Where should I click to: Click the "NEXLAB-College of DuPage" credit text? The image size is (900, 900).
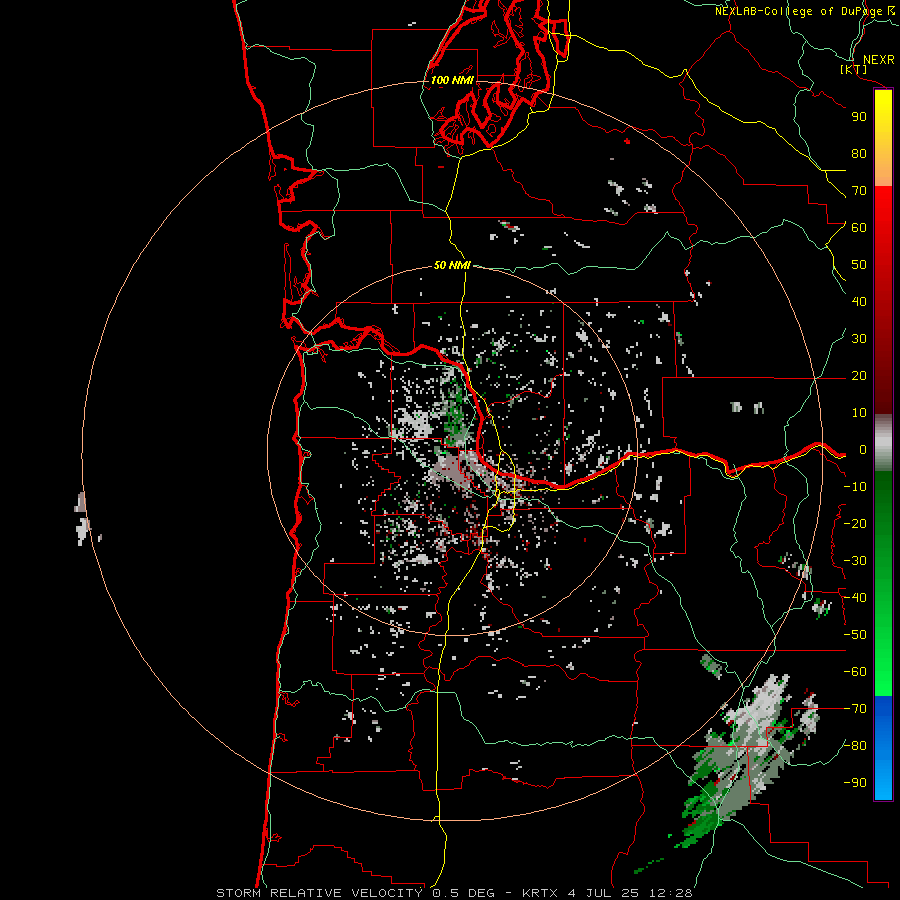point(798,11)
